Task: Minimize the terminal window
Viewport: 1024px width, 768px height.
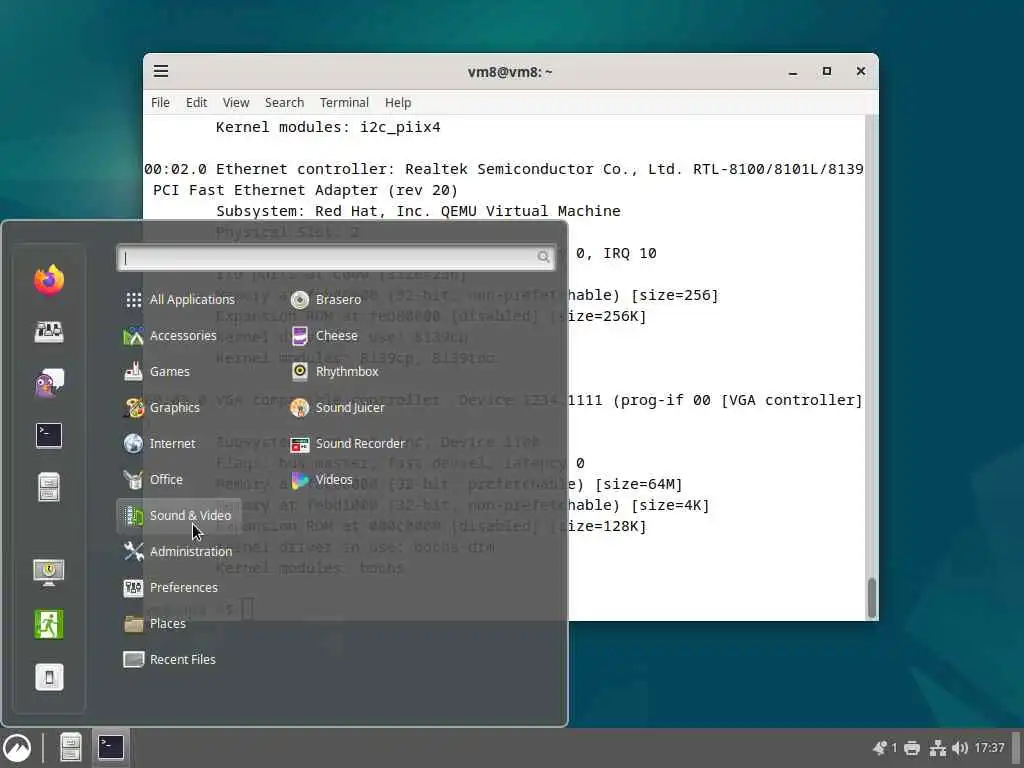Action: 793,71
